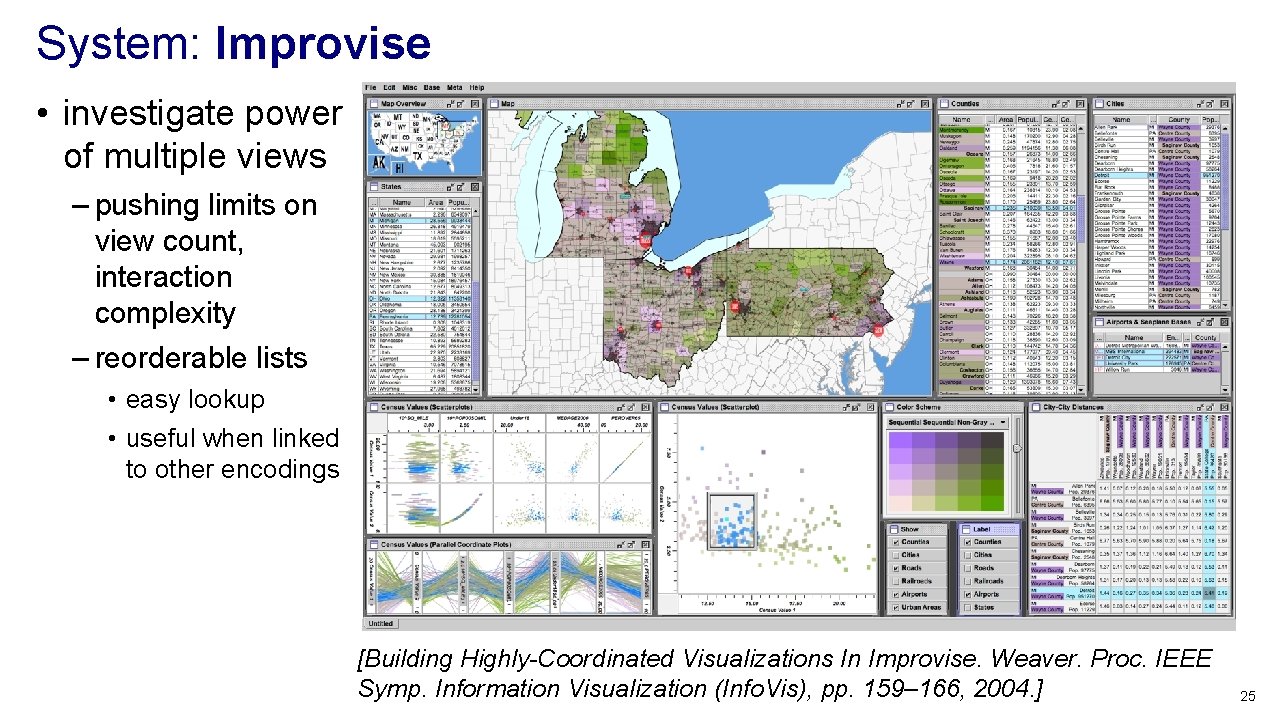This screenshot has height=720, width=1280.
Task: Click the Counties window's frame icon
Action: pos(943,103)
